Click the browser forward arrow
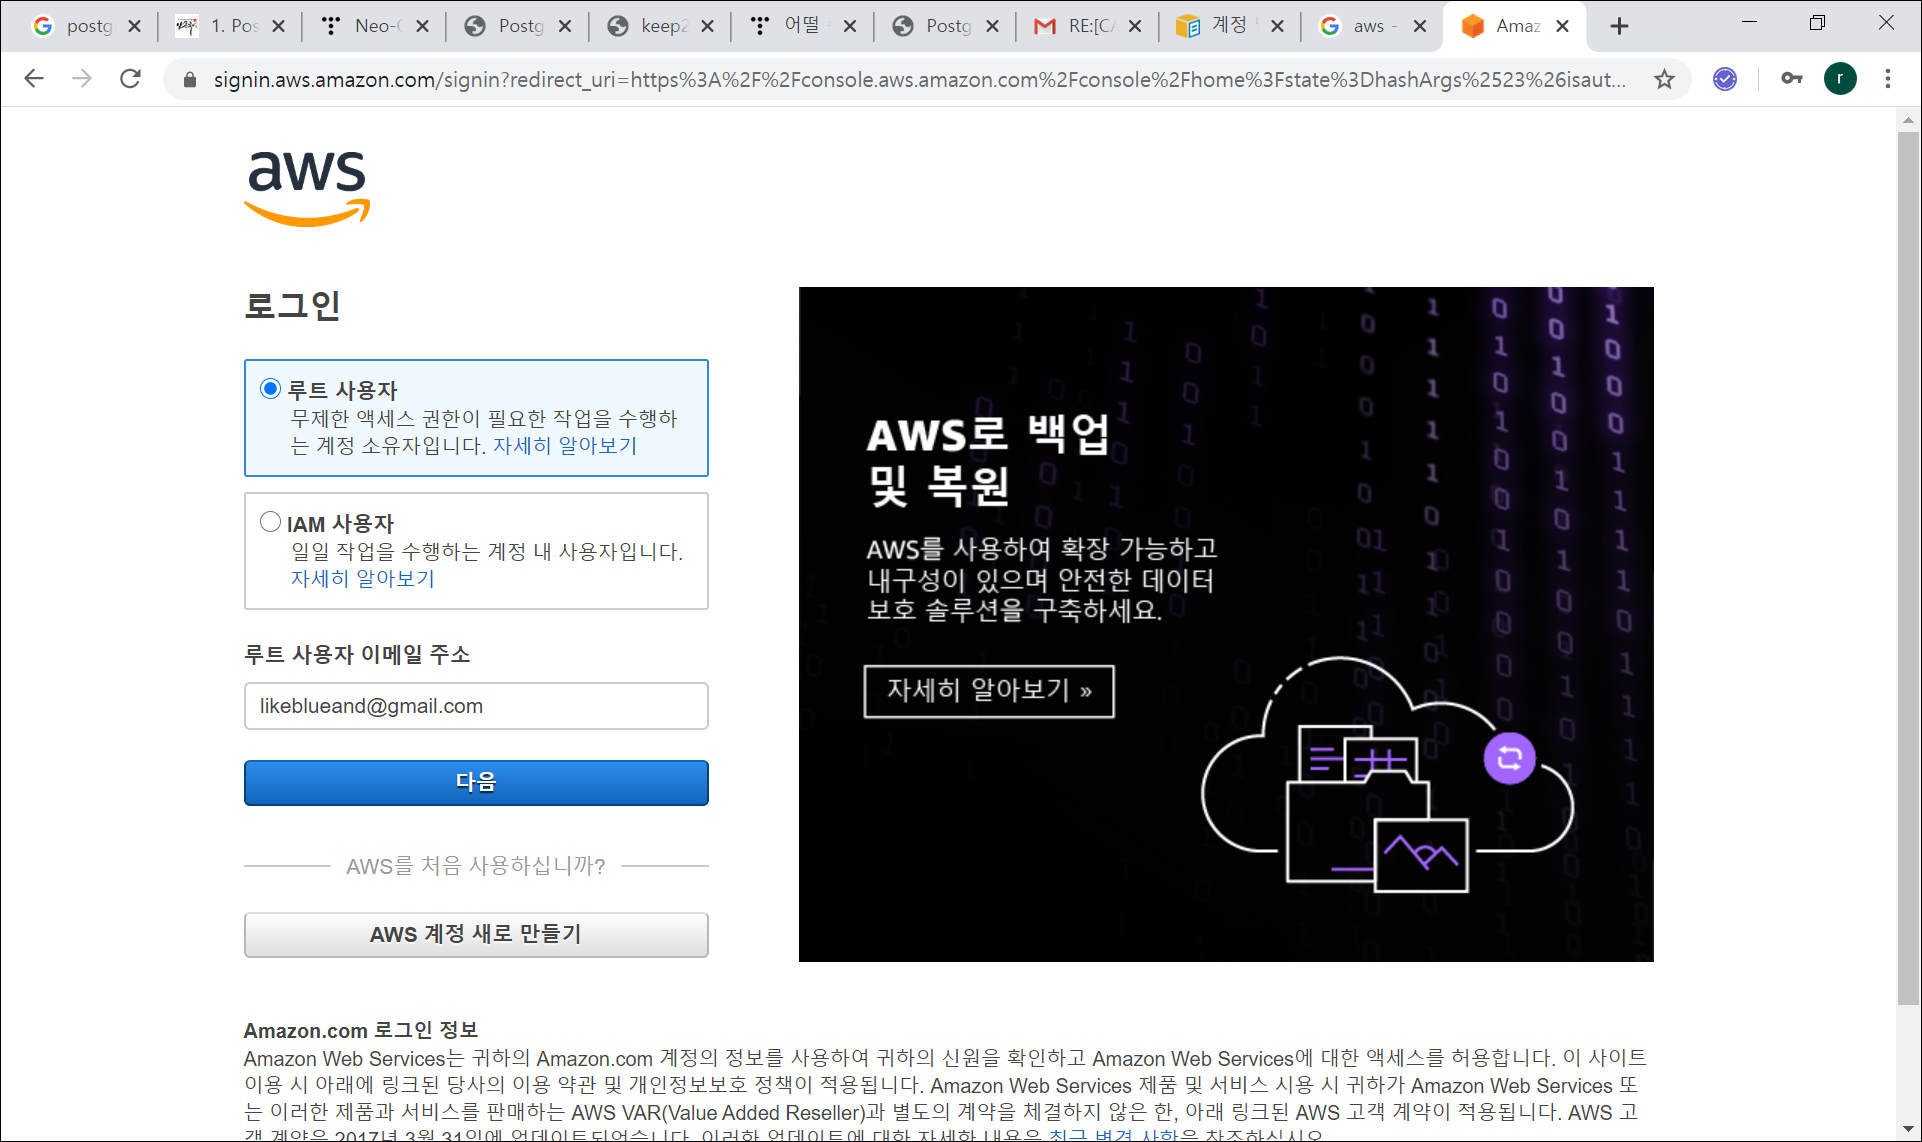The width and height of the screenshot is (1922, 1142). 82,79
